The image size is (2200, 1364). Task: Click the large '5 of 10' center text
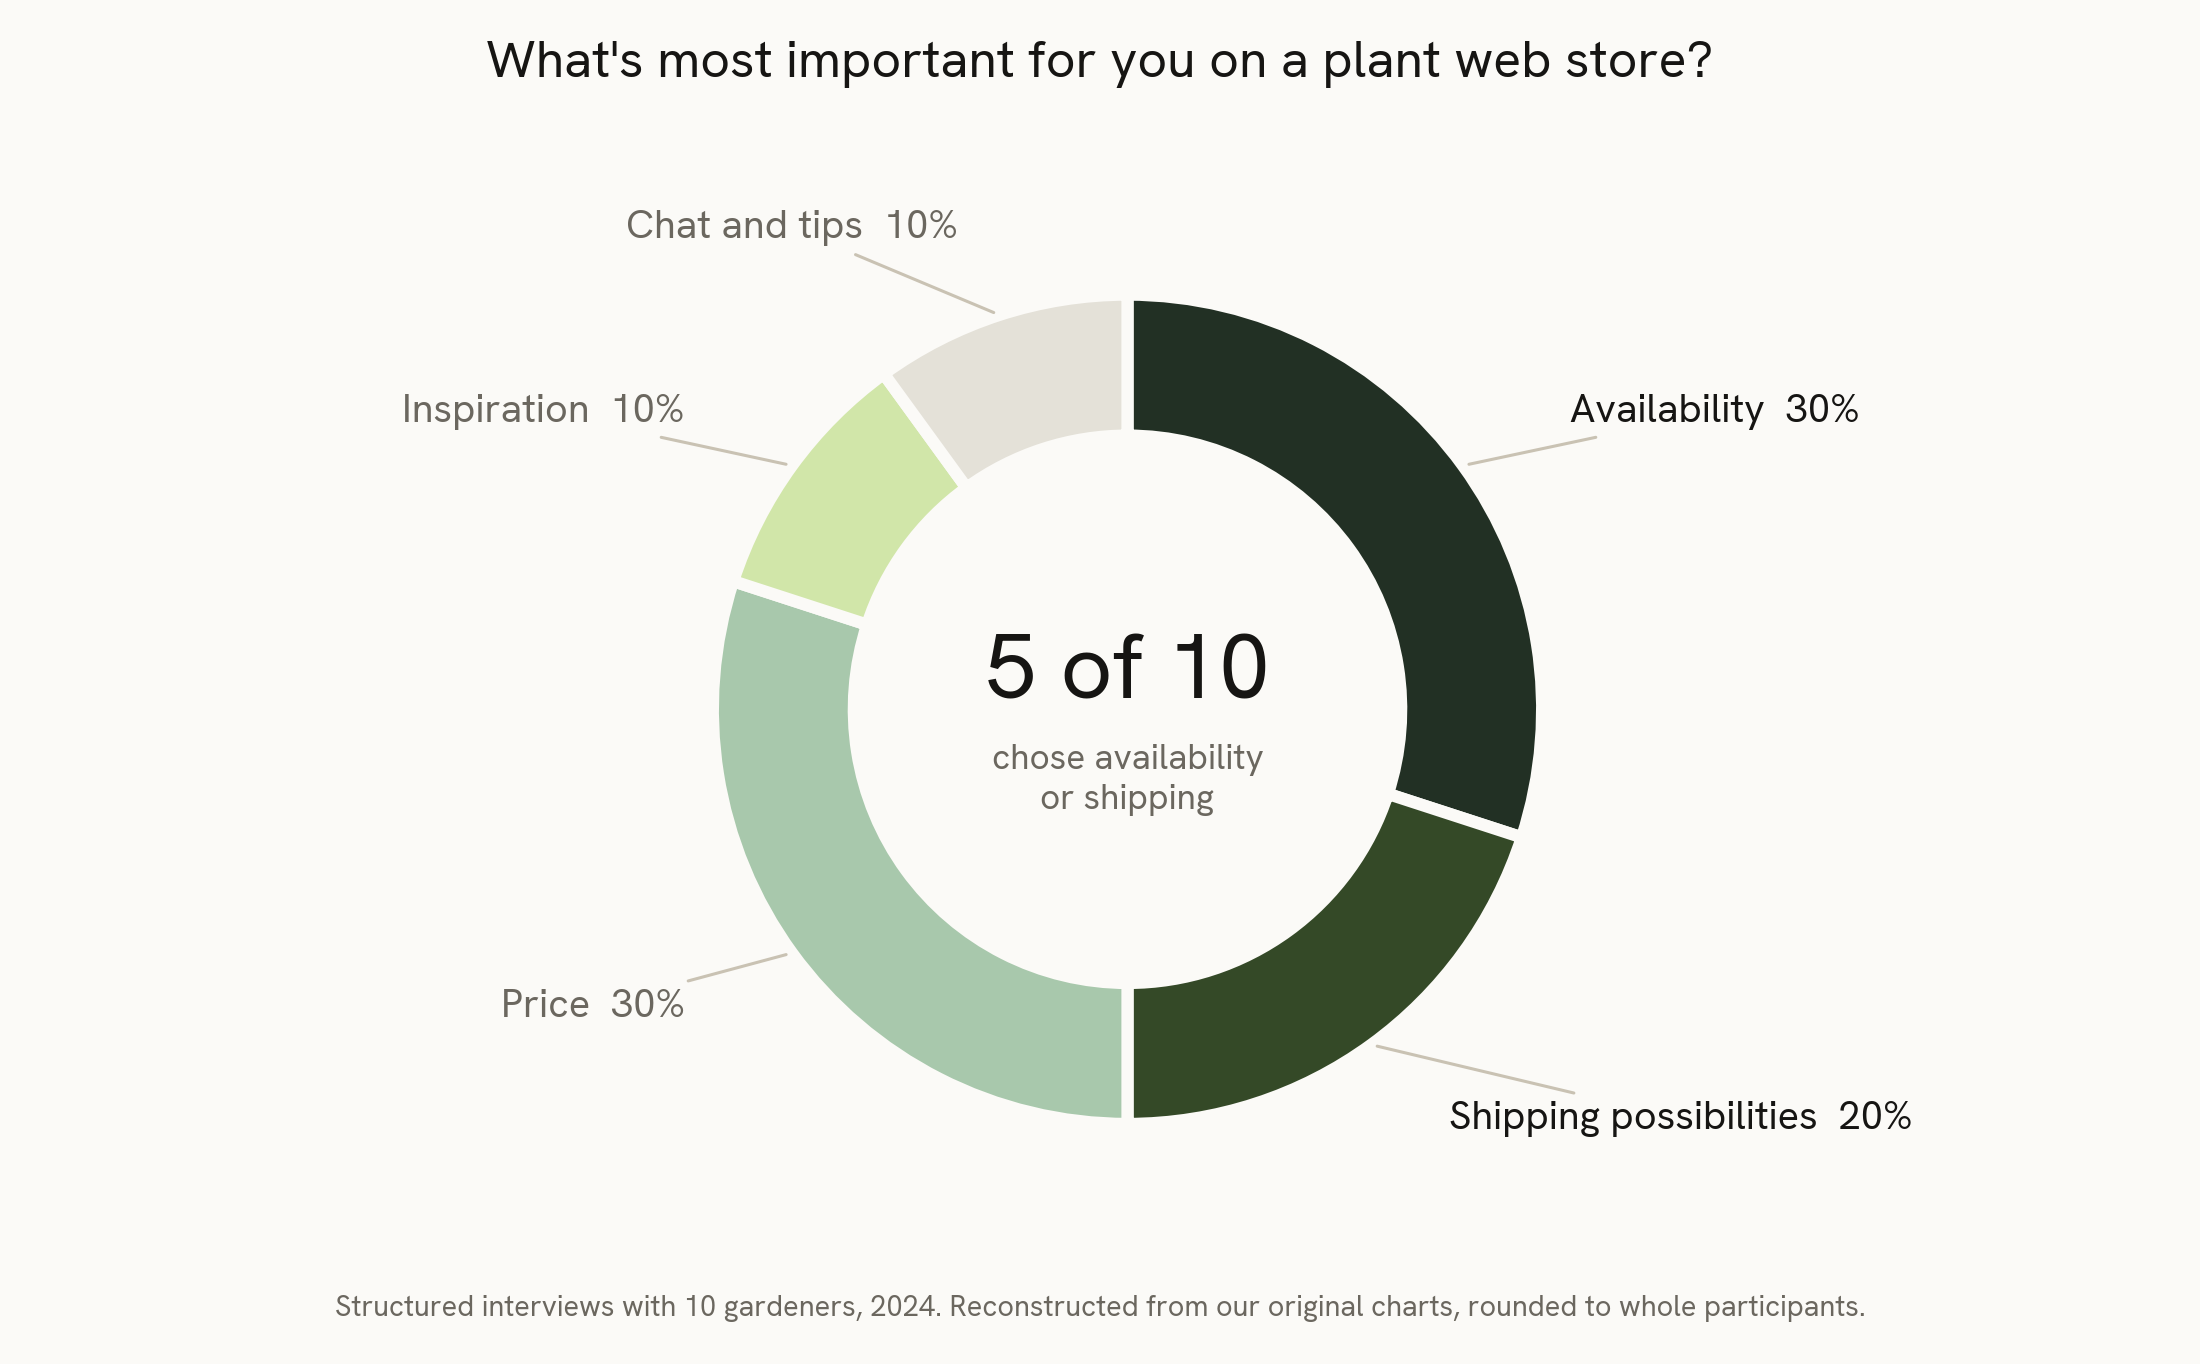[1127, 666]
